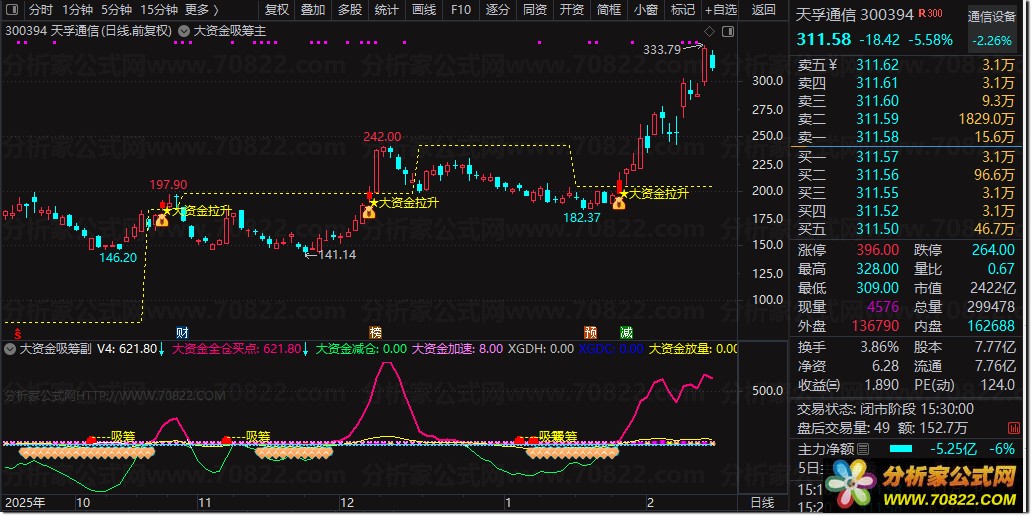Click the PE(动) value 124.0
Viewport: 1033px width, 516px height.
coord(995,384)
